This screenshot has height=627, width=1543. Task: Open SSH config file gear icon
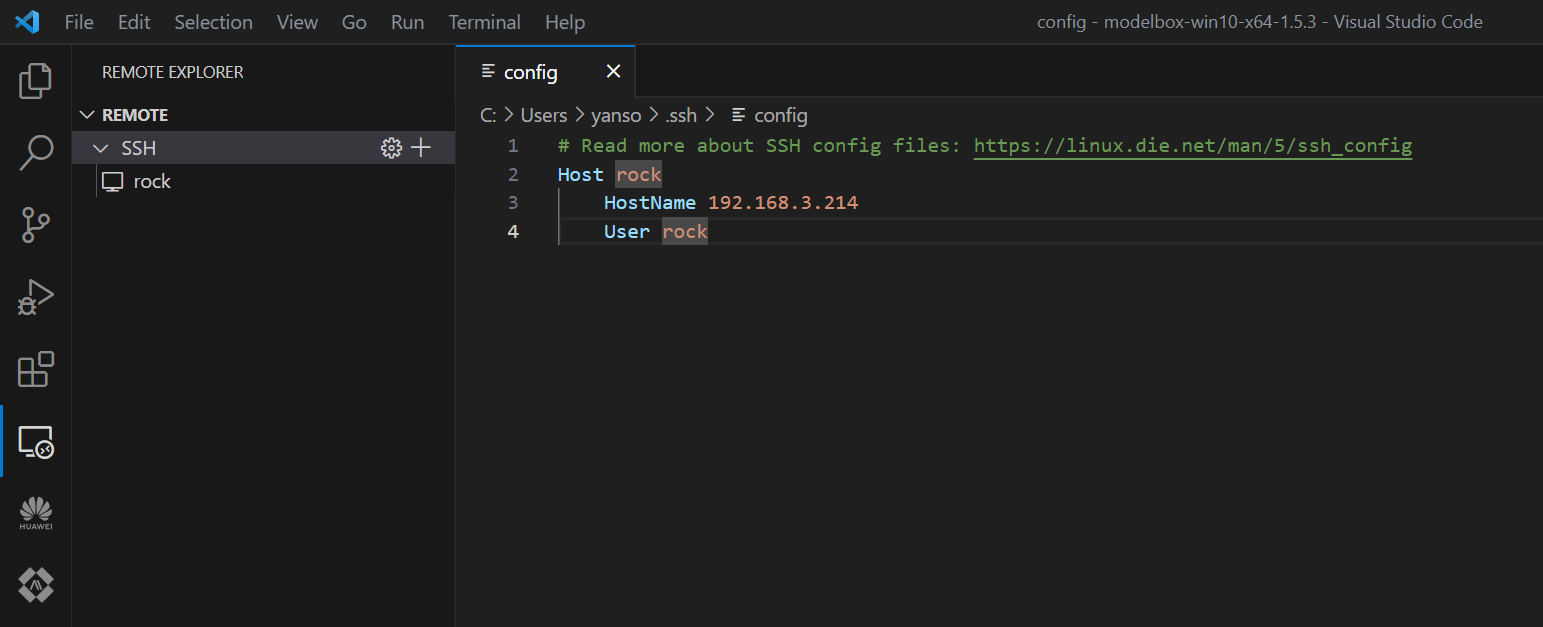coord(391,148)
